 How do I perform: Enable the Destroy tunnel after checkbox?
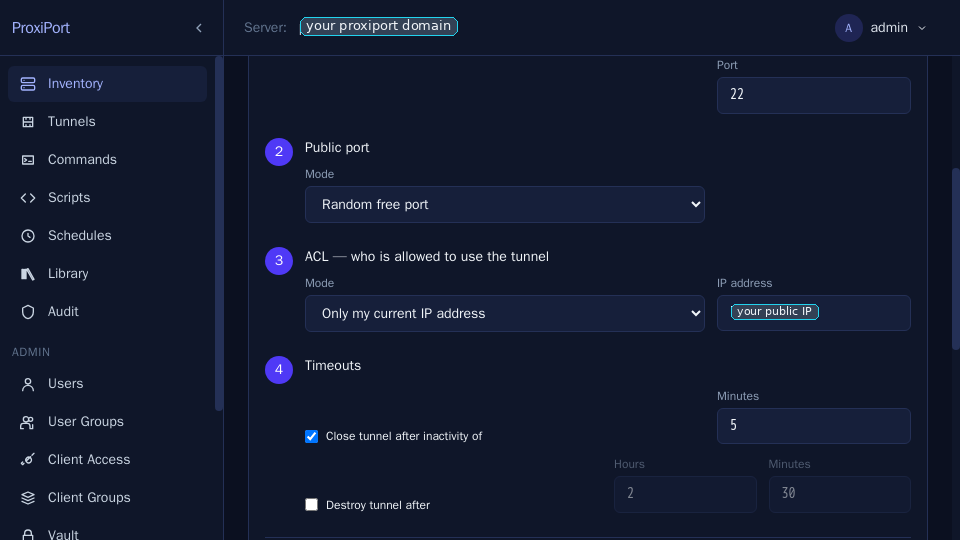[x=311, y=504]
